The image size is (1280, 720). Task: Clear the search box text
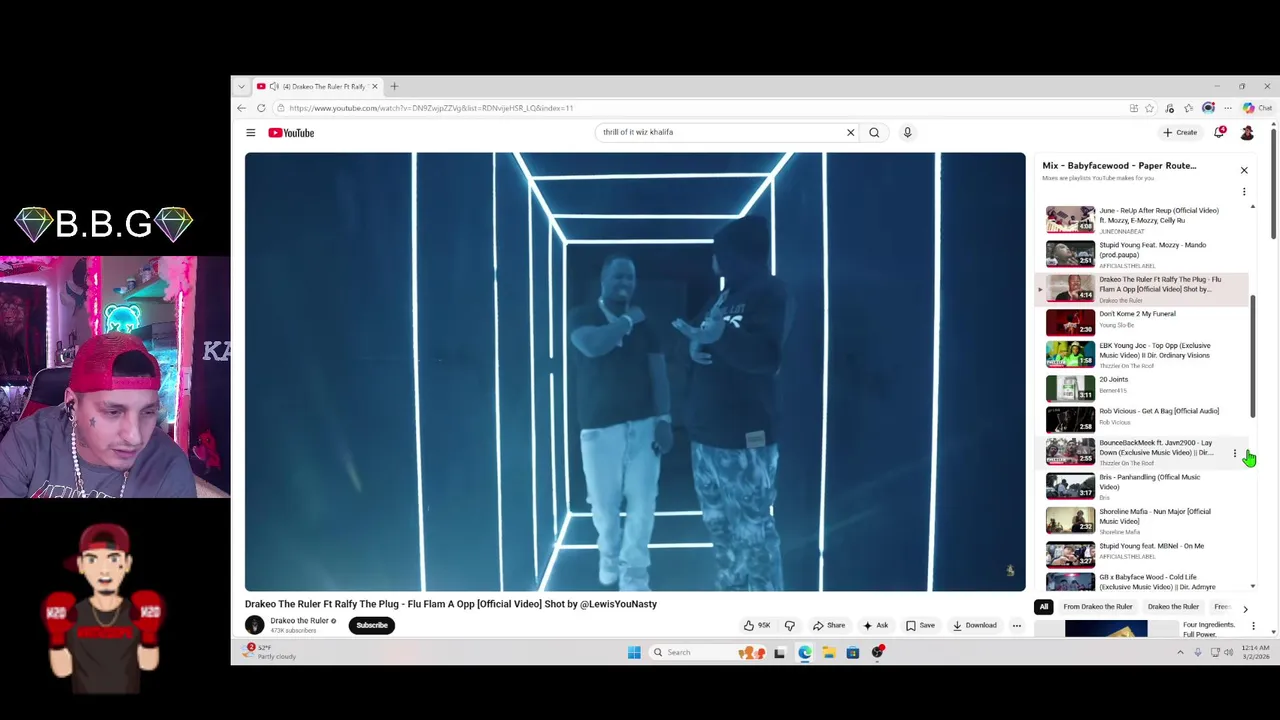point(851,132)
